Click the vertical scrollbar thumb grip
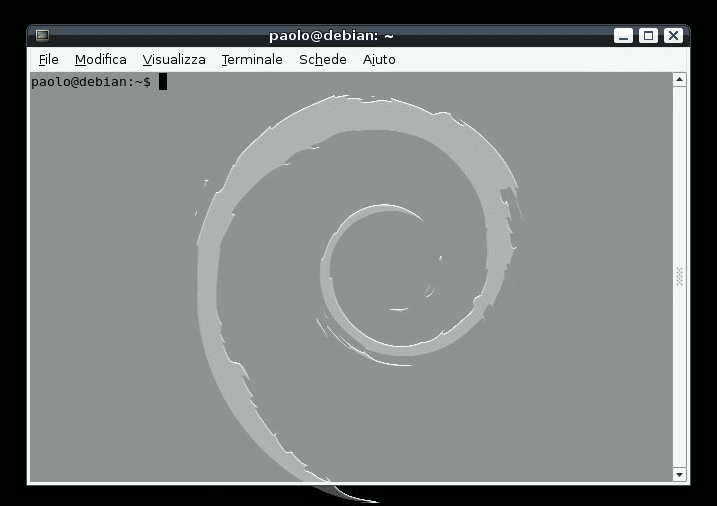 pyautogui.click(x=680, y=277)
